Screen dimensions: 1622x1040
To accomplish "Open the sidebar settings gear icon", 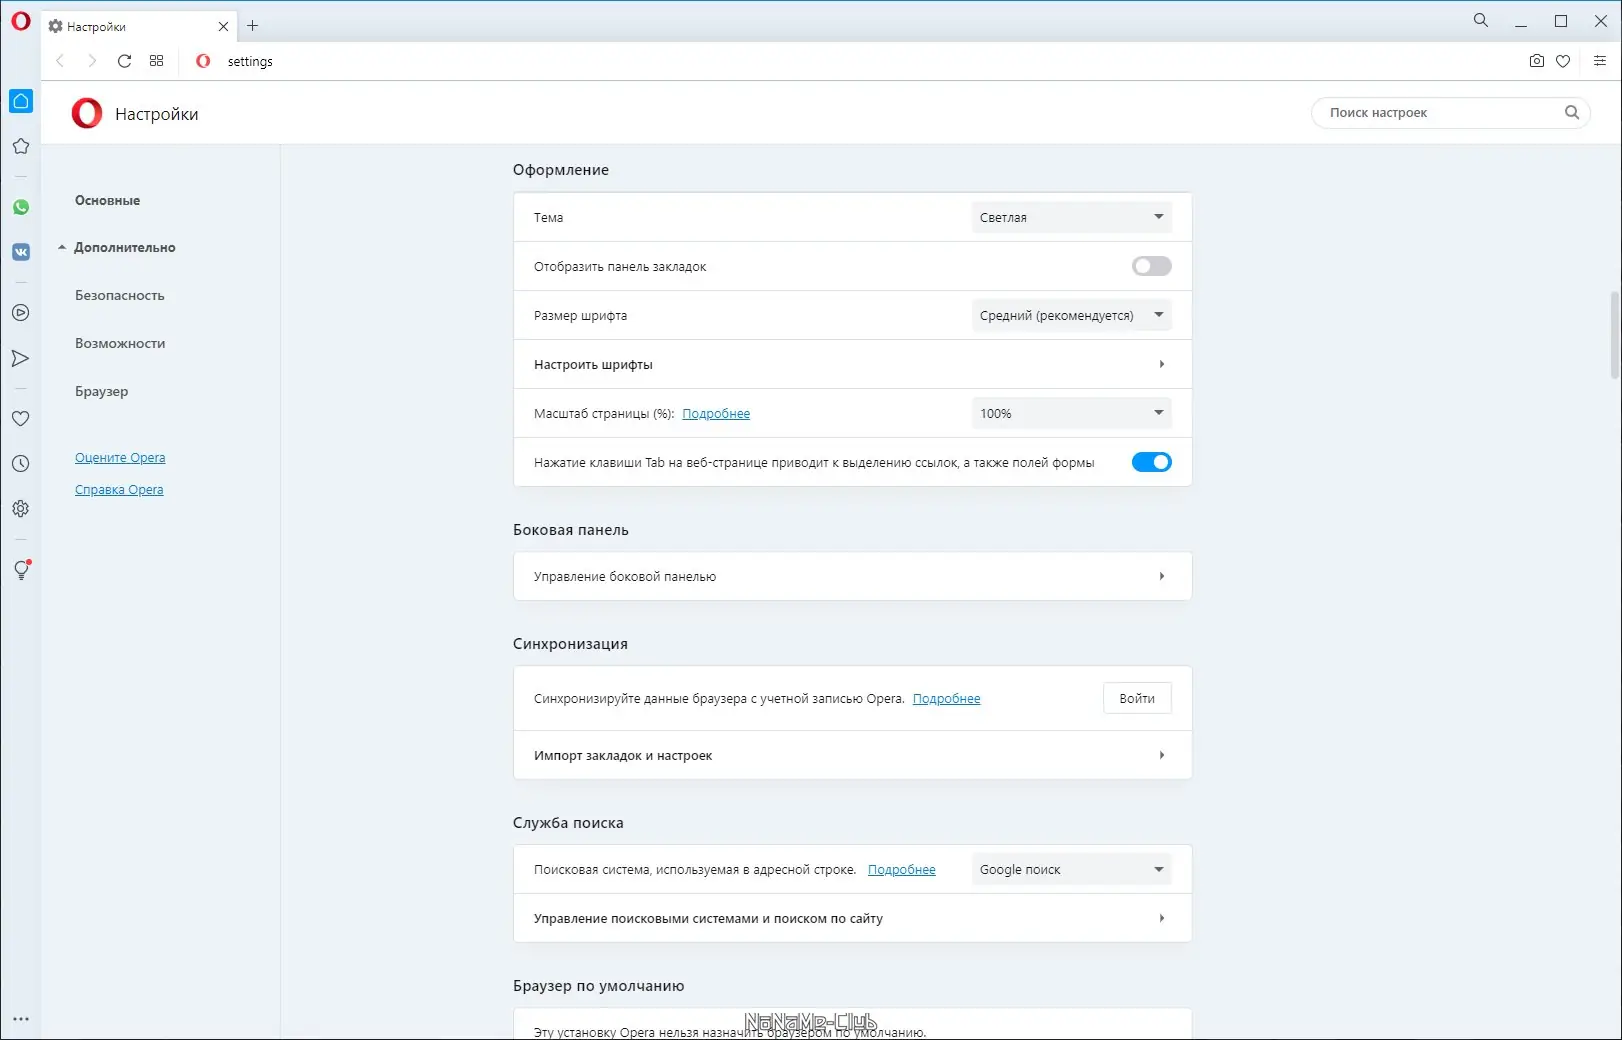I will point(21,509).
